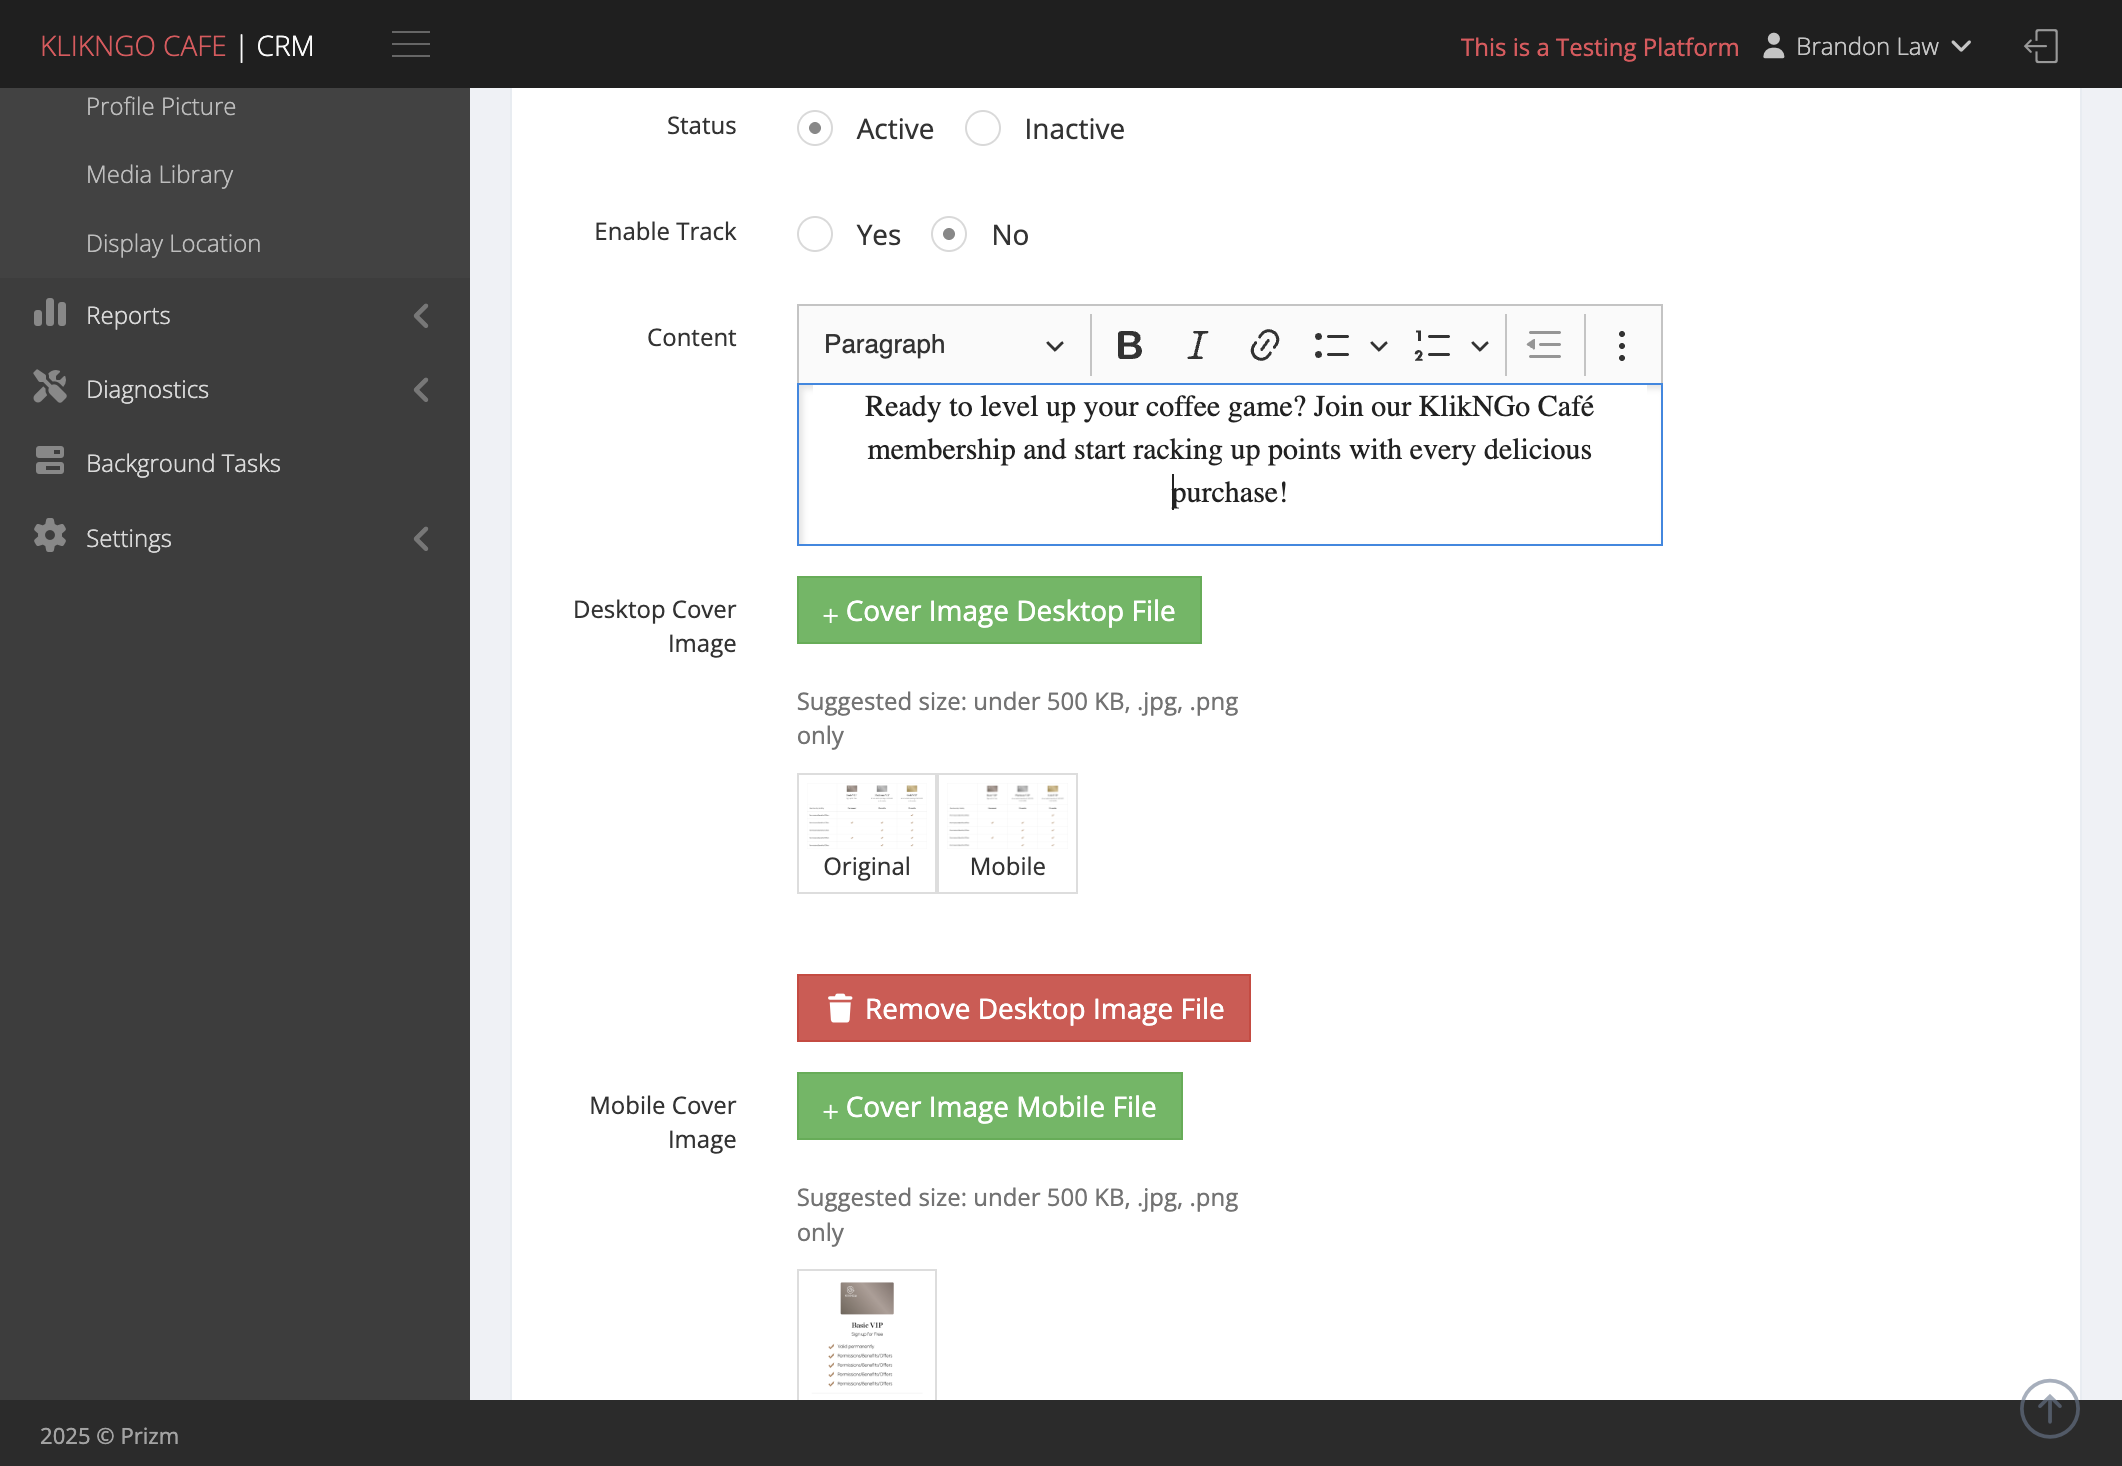Open the Paragraph style dropdown
2122x1466 pixels.
(x=943, y=345)
